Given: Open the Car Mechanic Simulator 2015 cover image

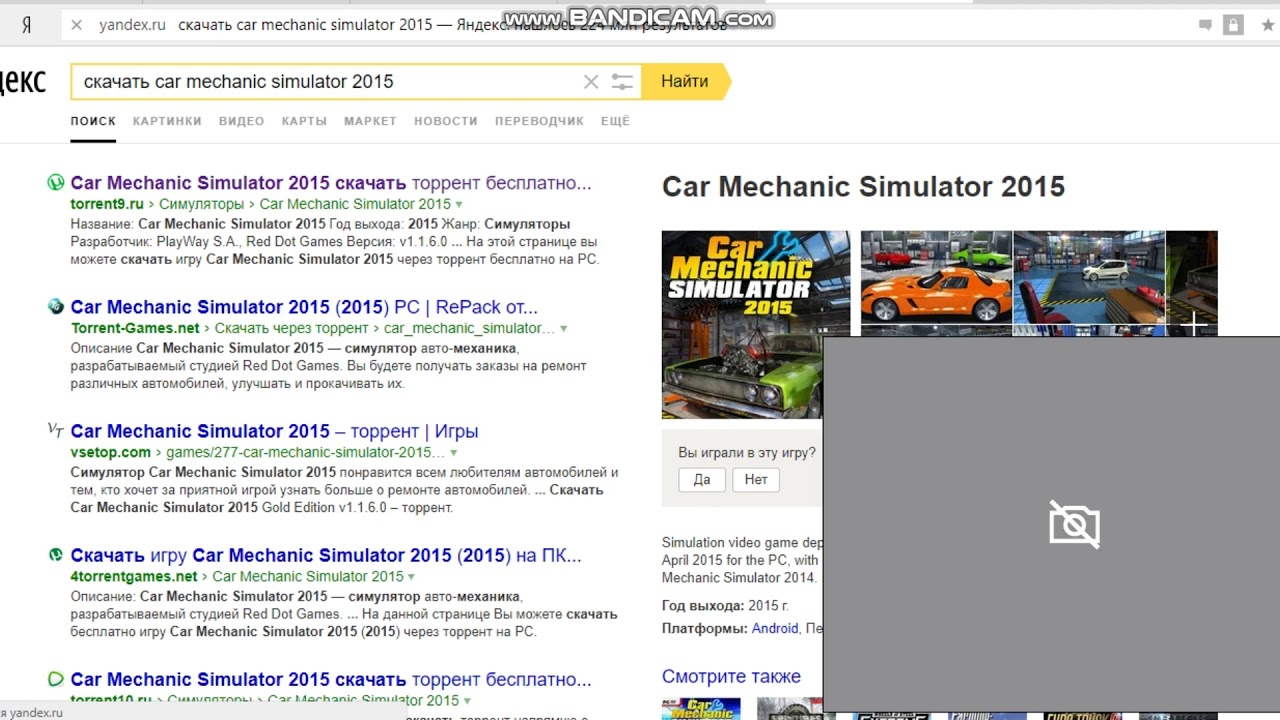Looking at the screenshot, I should tap(756, 325).
